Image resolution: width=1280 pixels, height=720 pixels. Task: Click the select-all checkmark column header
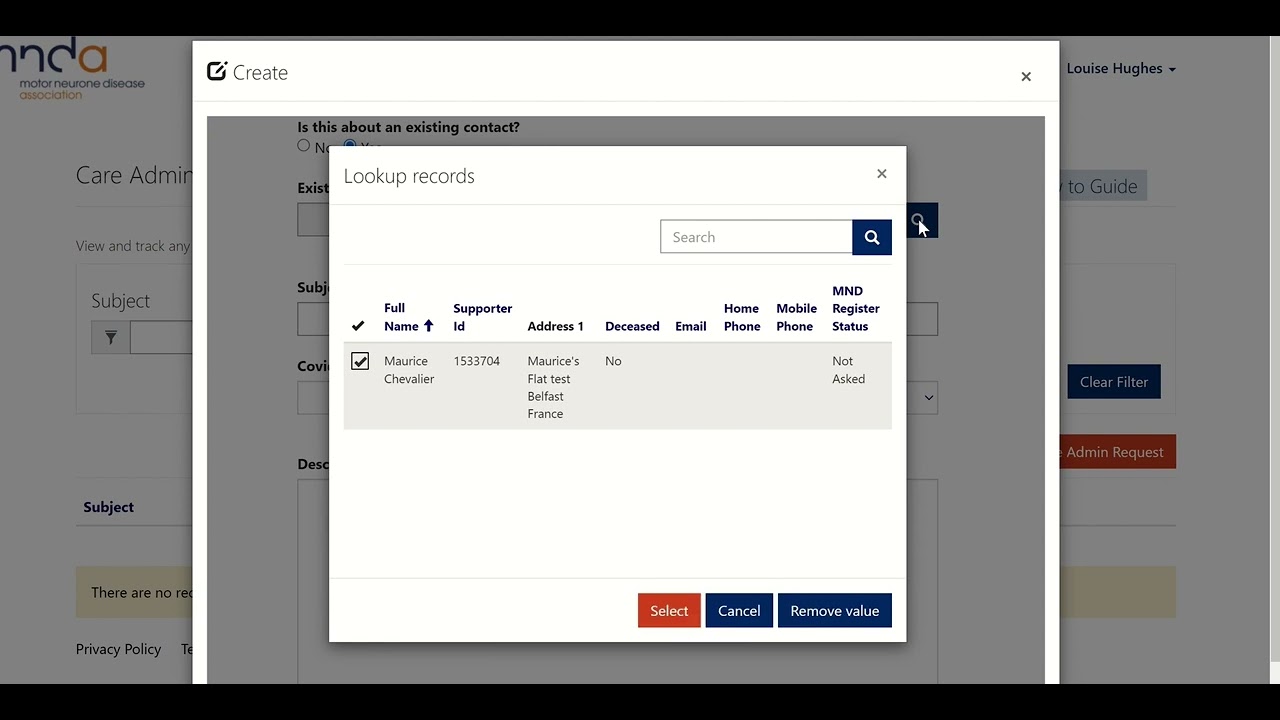click(358, 326)
